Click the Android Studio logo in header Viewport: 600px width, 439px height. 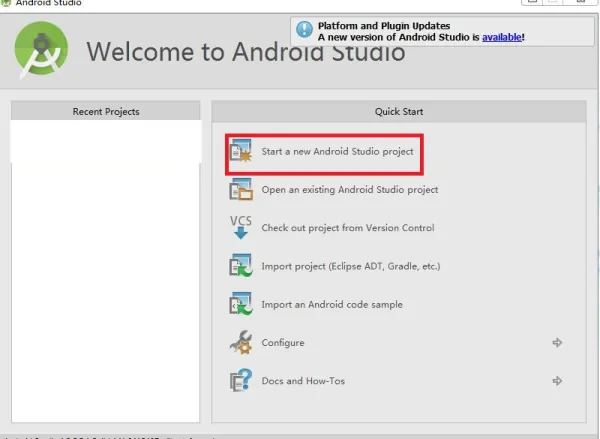click(x=41, y=50)
